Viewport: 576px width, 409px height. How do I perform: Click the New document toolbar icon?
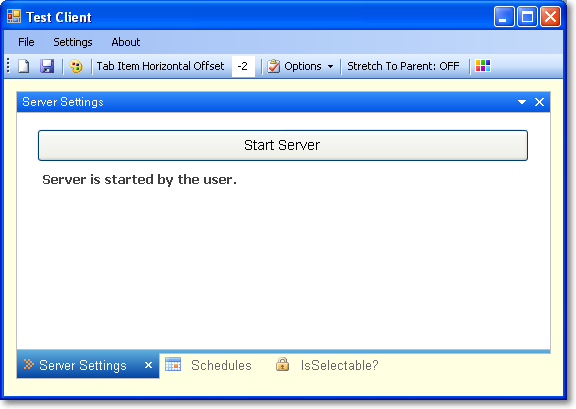click(24, 66)
